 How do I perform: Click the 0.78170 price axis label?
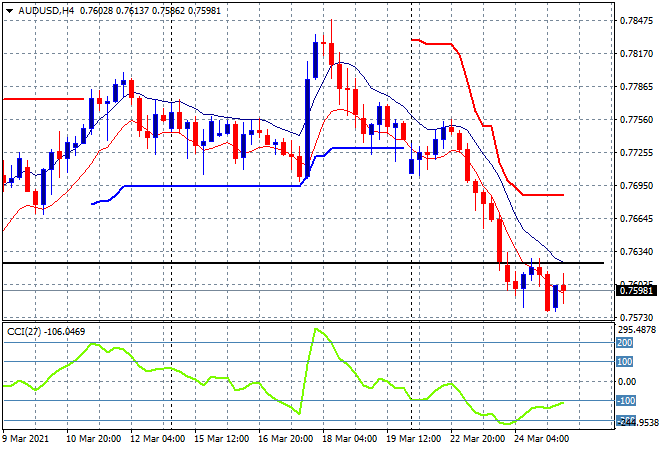636,54
